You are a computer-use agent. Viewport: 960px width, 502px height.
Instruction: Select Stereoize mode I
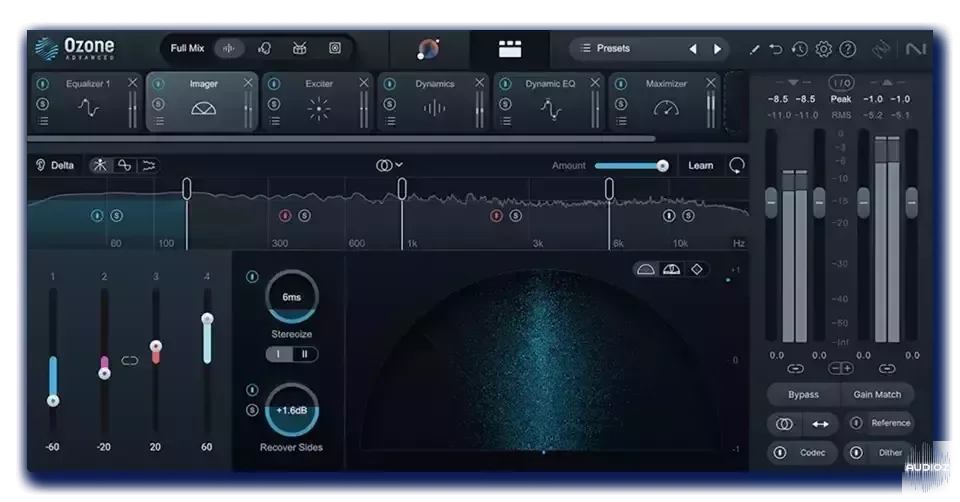(279, 354)
